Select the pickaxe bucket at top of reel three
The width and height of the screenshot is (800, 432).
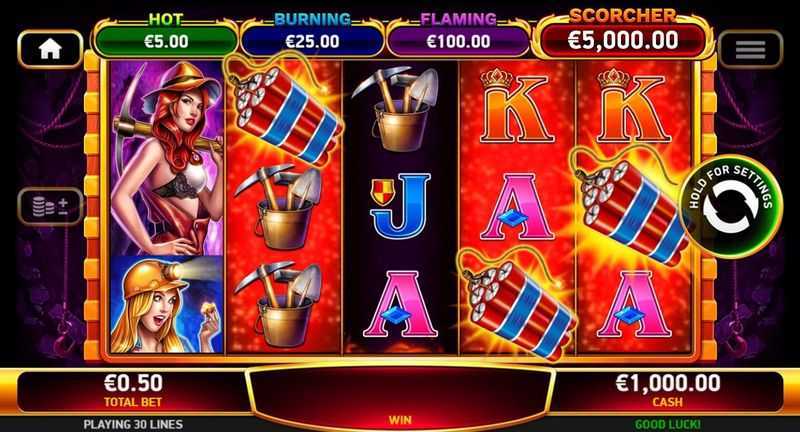(x=396, y=110)
